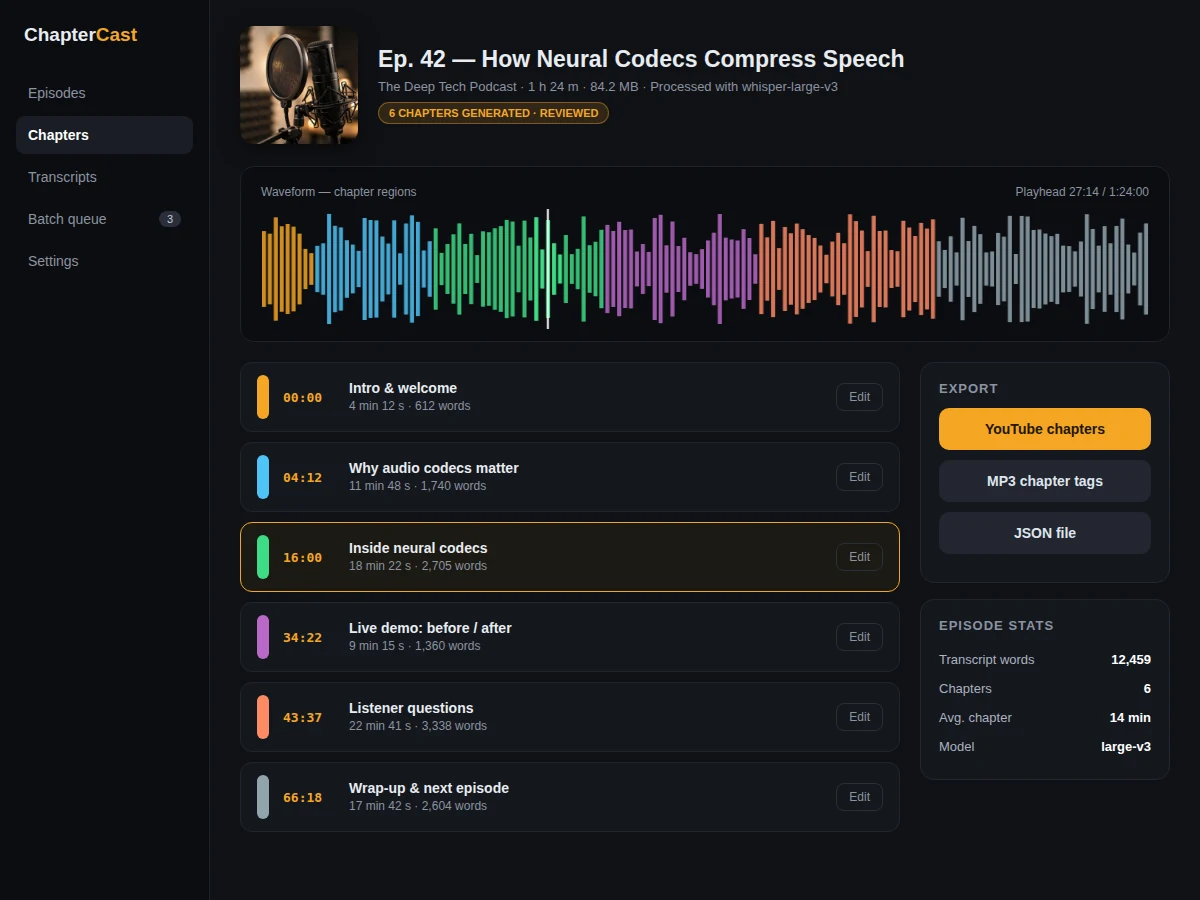
Task: Select the Inside neural codecs chapter row
Action: click(x=570, y=557)
